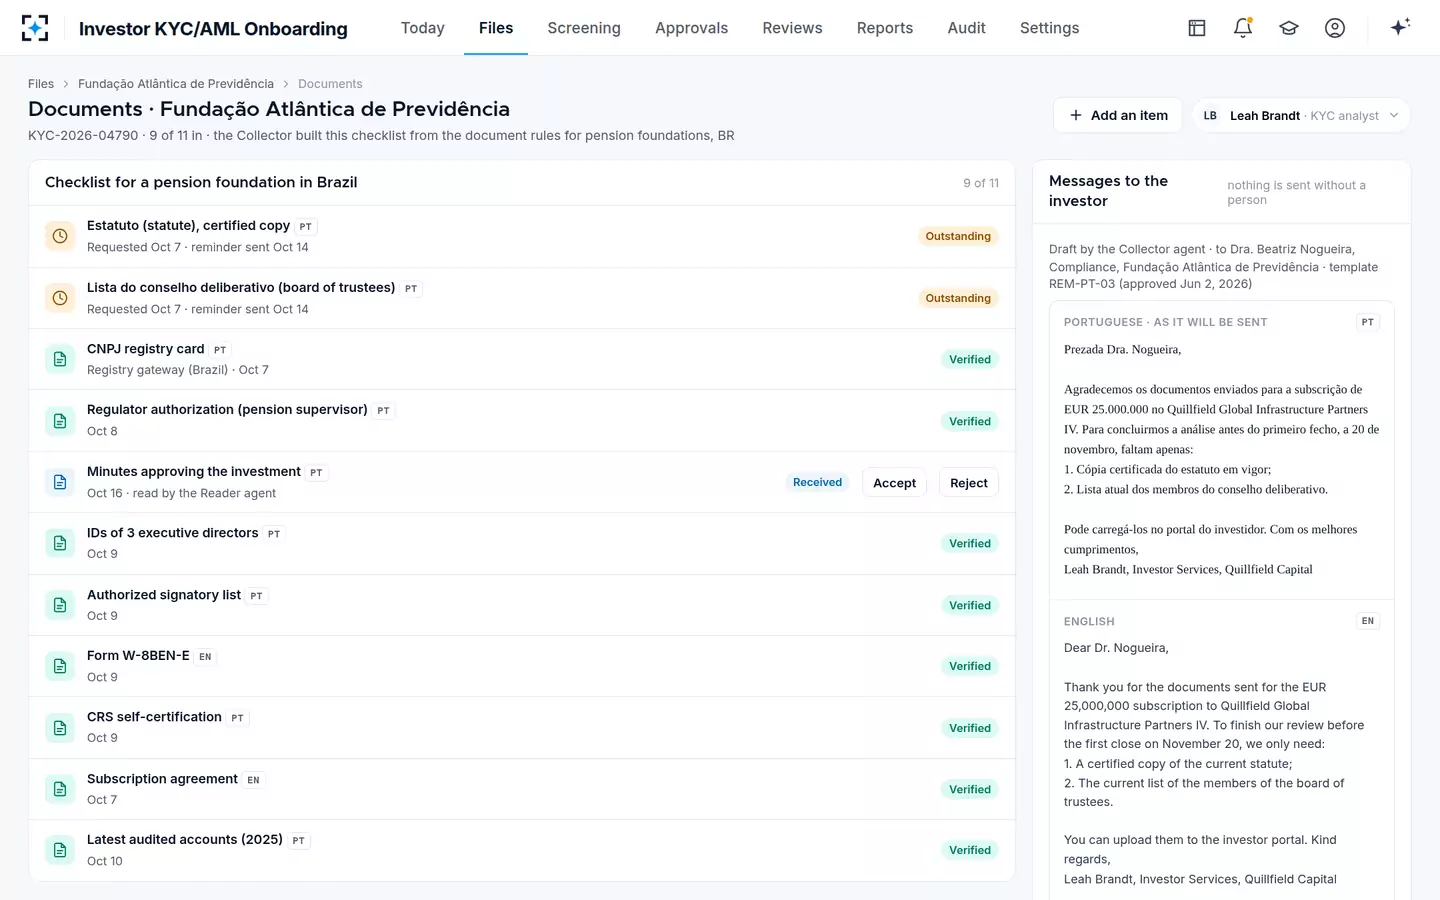This screenshot has width=1440, height=900.
Task: Click document icon for Form W-8BEN-E
Action: coord(60,666)
